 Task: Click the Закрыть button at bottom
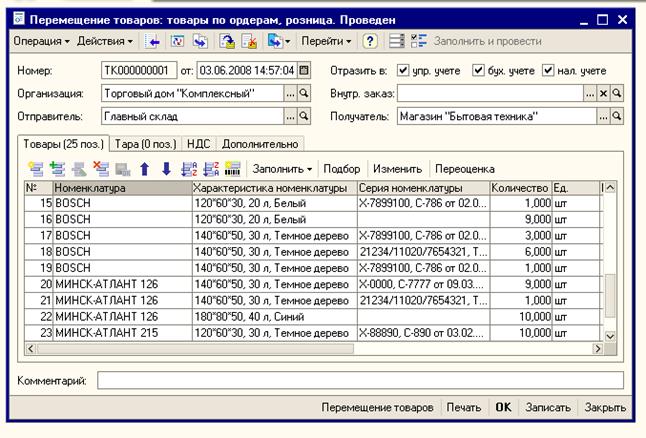(605, 407)
